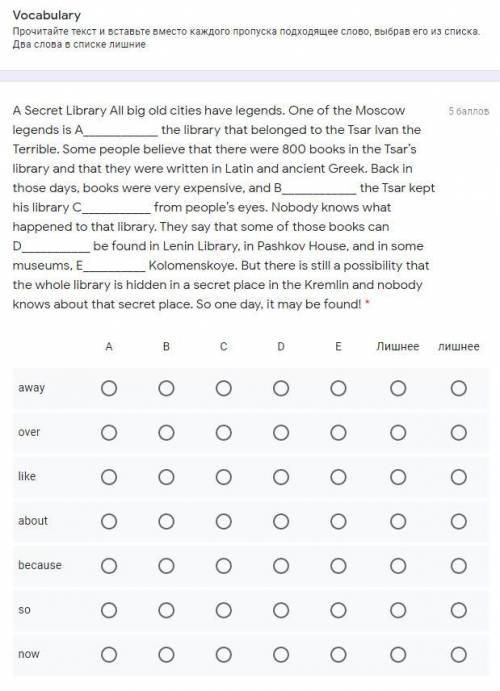
Task: Mark "now" in the last лишнее column
Action: tap(459, 654)
